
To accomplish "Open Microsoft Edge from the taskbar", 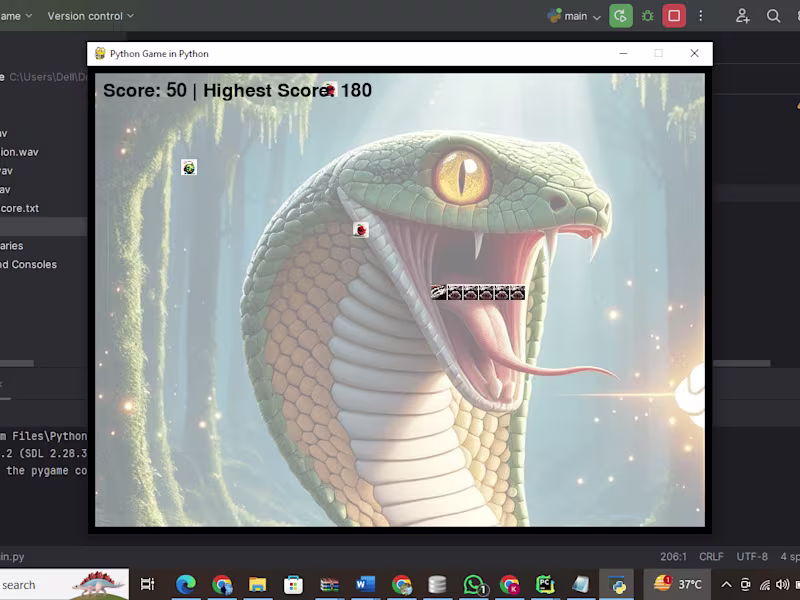I will pyautogui.click(x=186, y=585).
